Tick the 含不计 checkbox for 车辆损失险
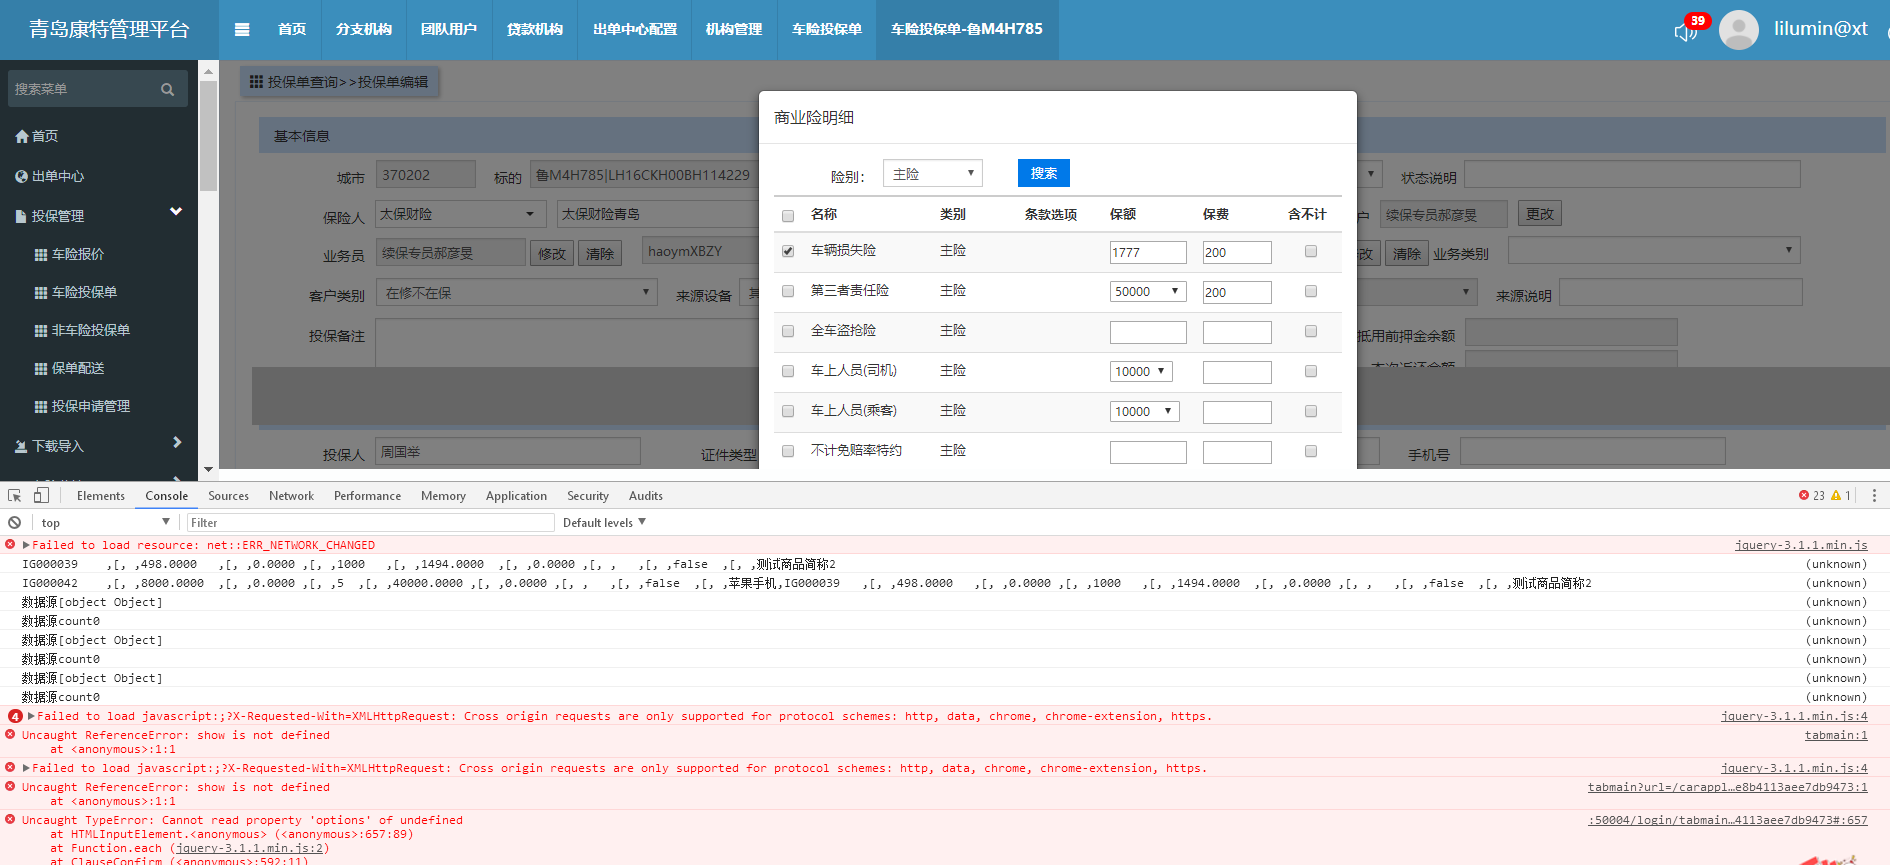Viewport: 1890px width, 865px height. coord(1310,252)
